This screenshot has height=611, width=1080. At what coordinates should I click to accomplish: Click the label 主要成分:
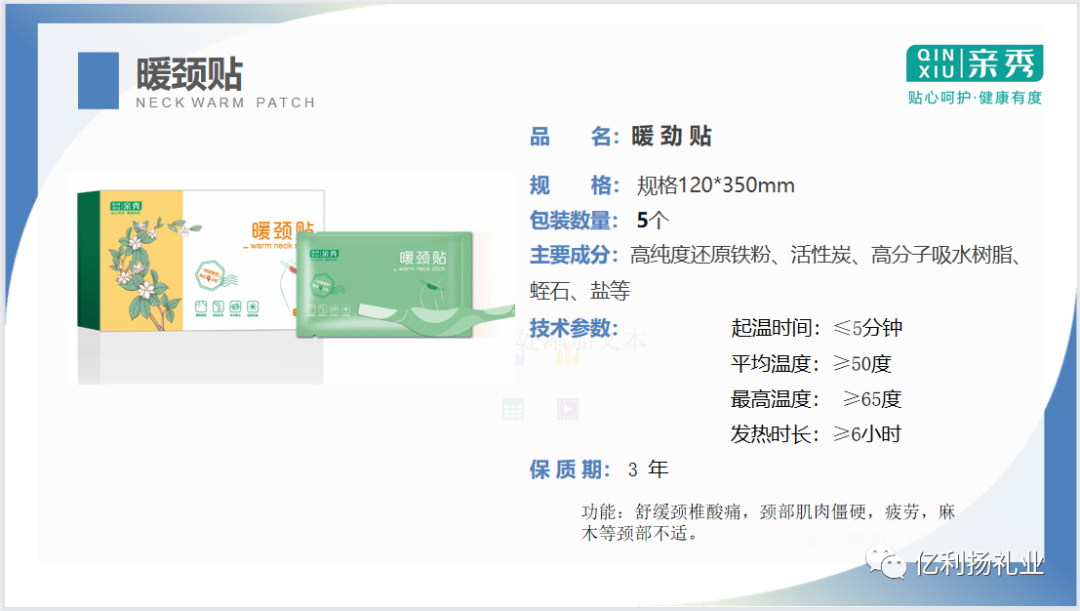[574, 256]
